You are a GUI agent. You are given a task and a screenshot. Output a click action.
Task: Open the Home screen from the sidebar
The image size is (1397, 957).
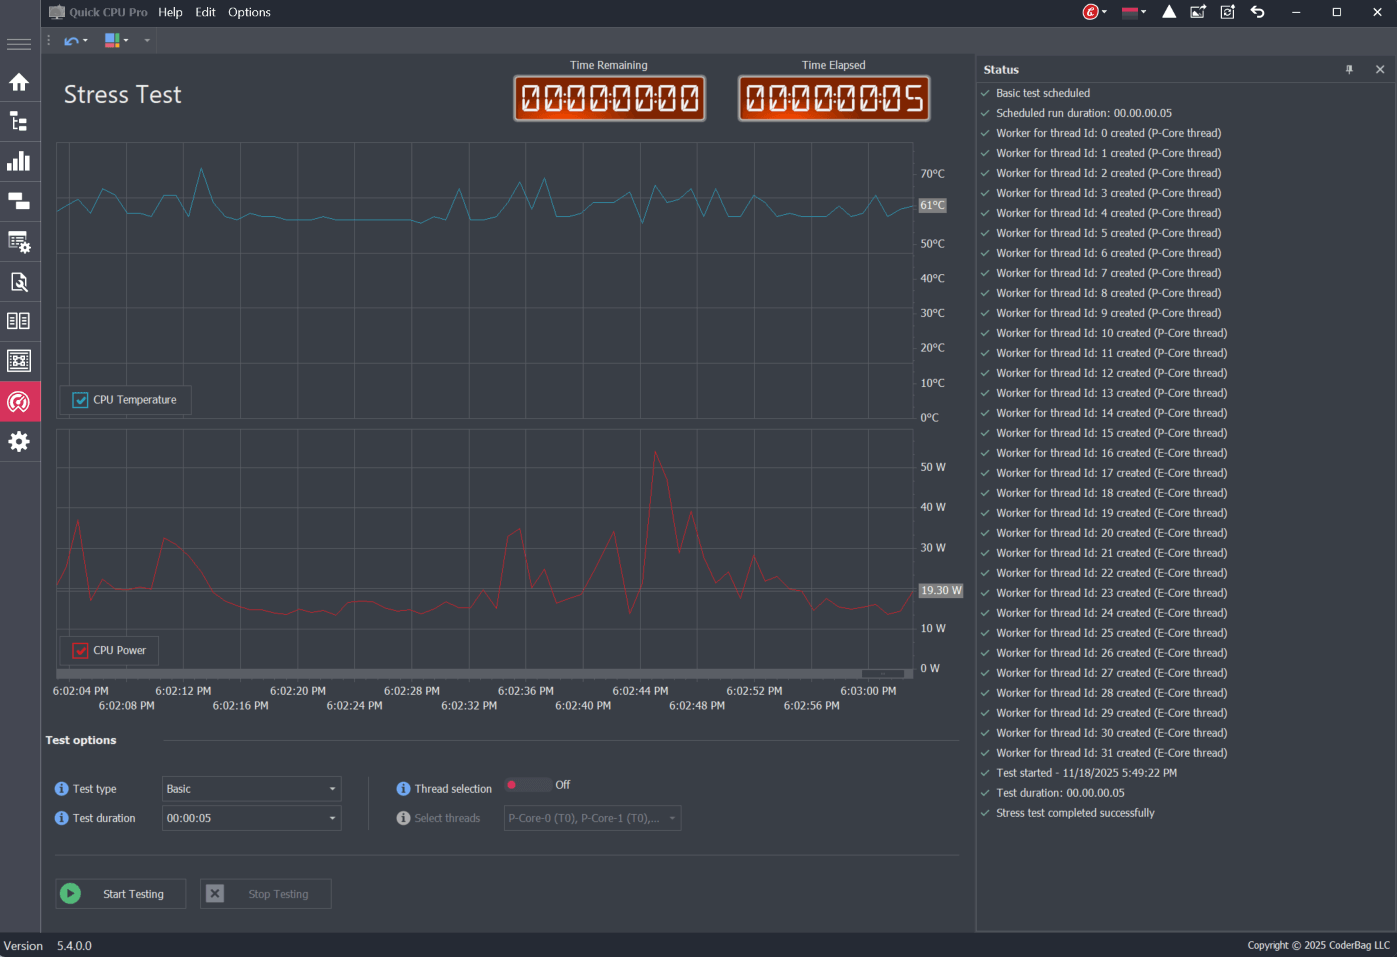(x=19, y=82)
